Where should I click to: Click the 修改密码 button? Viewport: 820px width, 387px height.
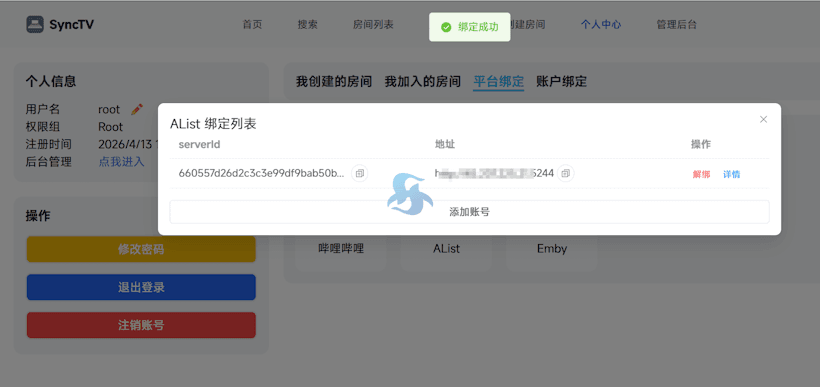pos(141,249)
